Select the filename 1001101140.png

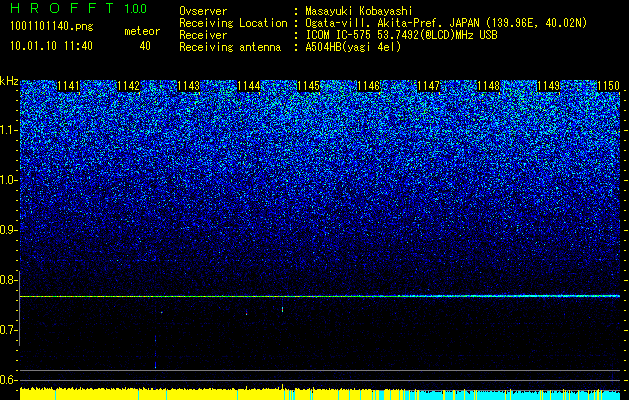52,26
